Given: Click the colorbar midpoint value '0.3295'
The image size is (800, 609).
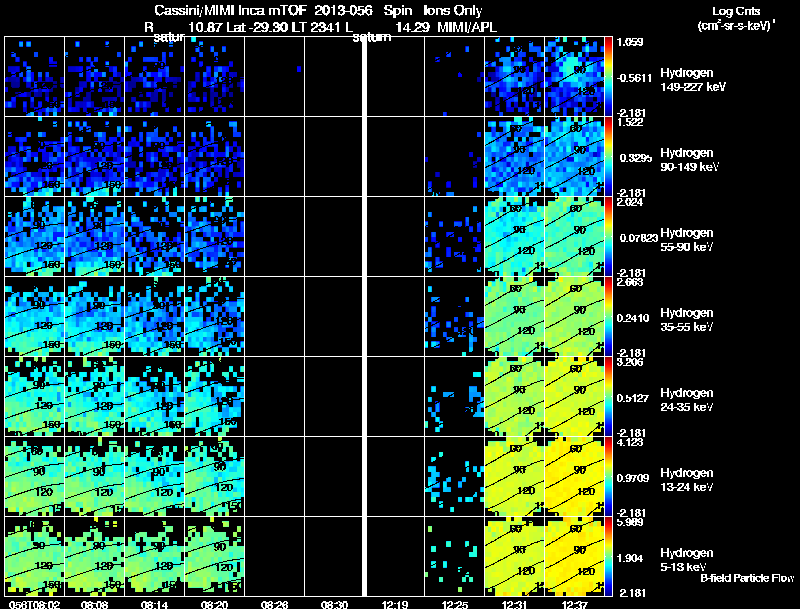Looking at the screenshot, I should (636, 158).
